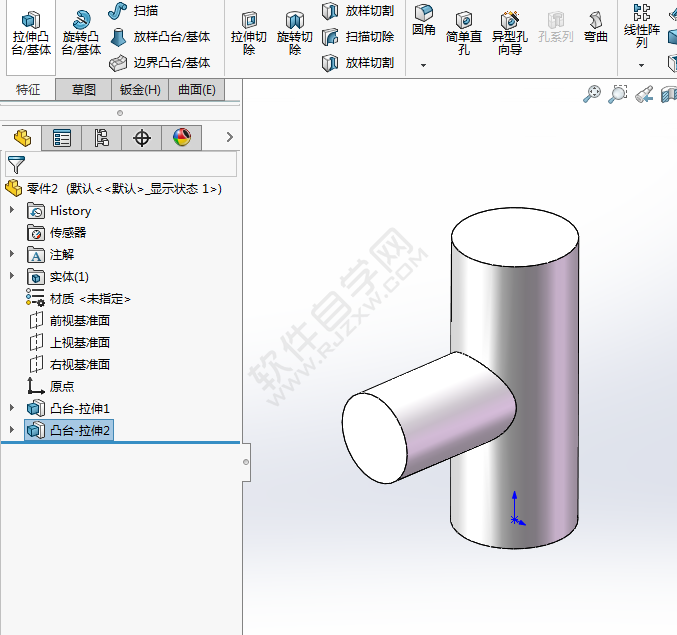Screen dimensions: 677x635
Task: Click the History folder label
Action: pyautogui.click(x=71, y=211)
